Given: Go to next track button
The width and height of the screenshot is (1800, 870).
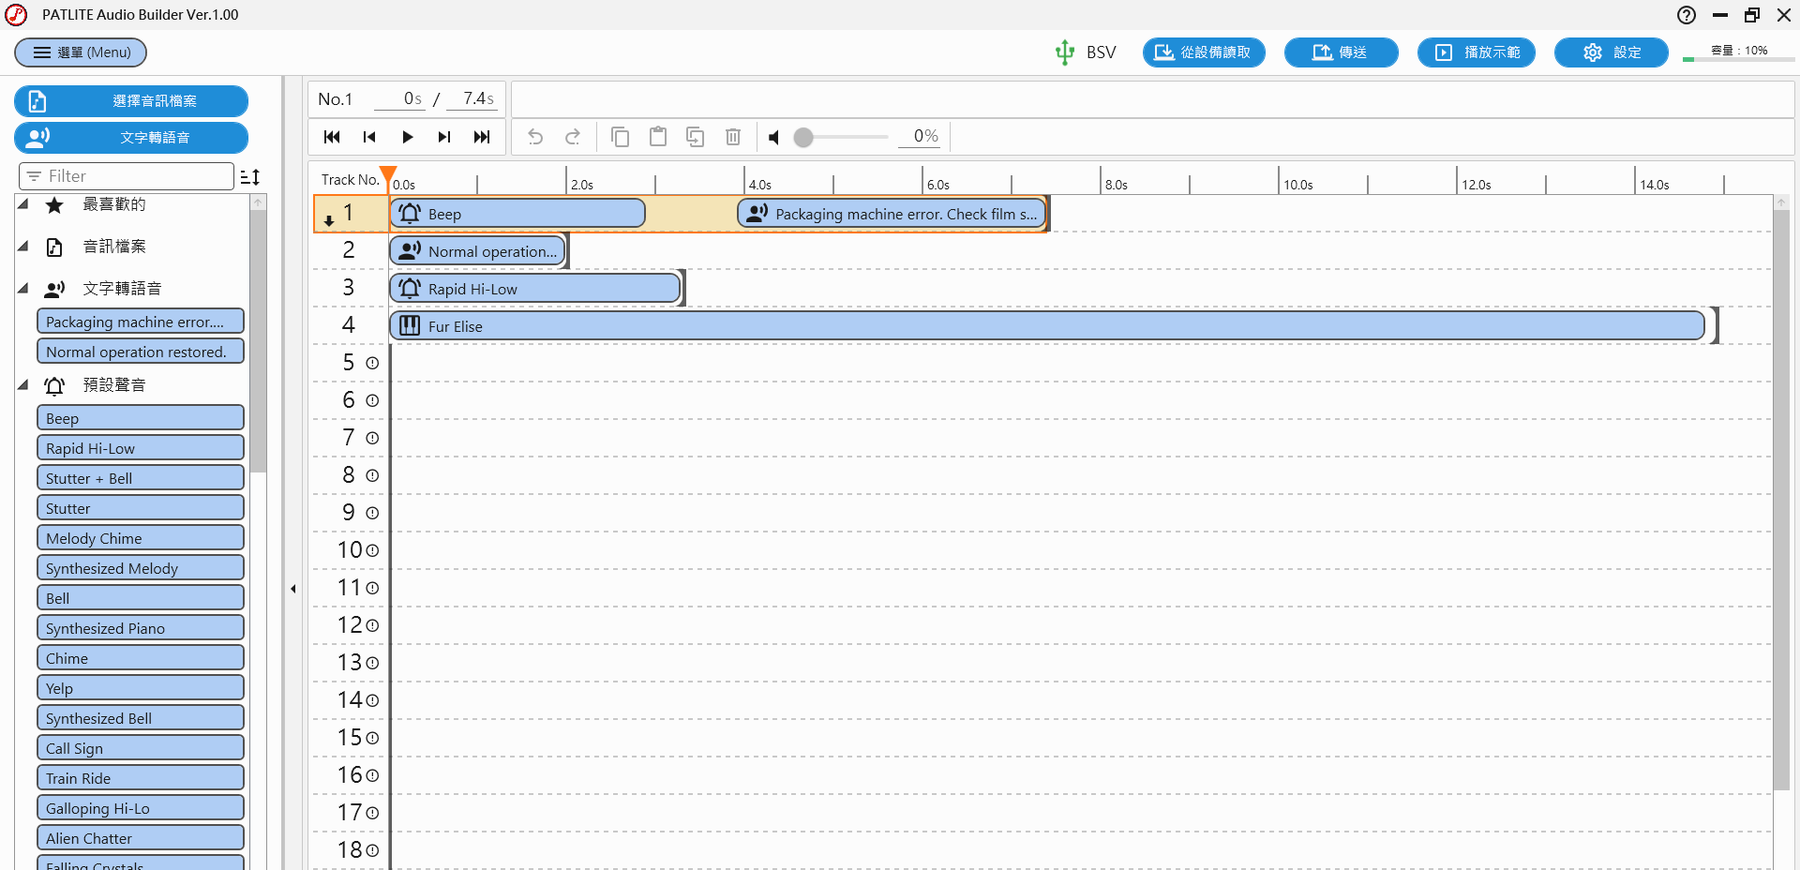Looking at the screenshot, I should point(444,137).
